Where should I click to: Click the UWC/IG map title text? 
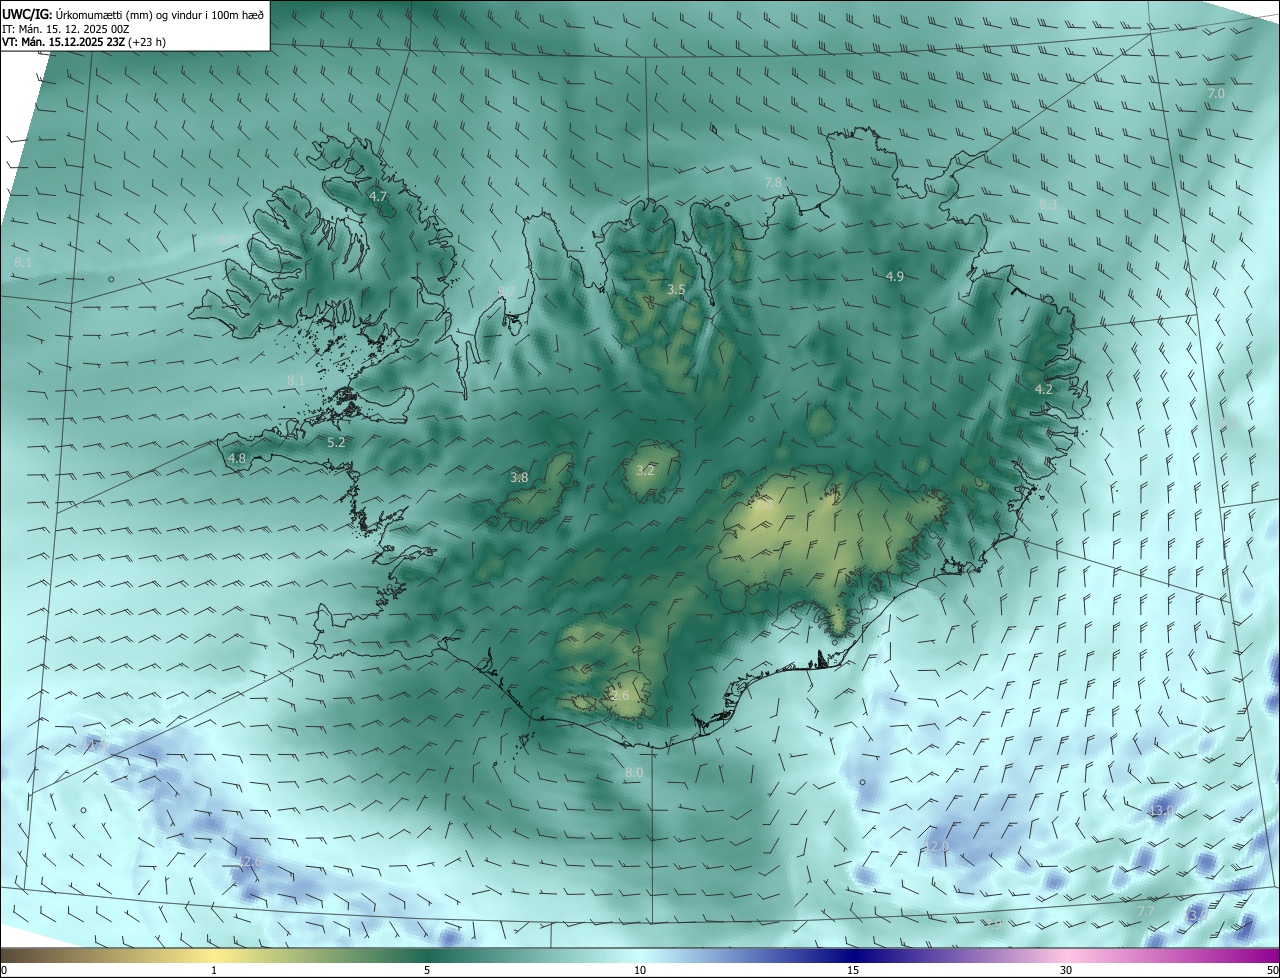coord(133,14)
